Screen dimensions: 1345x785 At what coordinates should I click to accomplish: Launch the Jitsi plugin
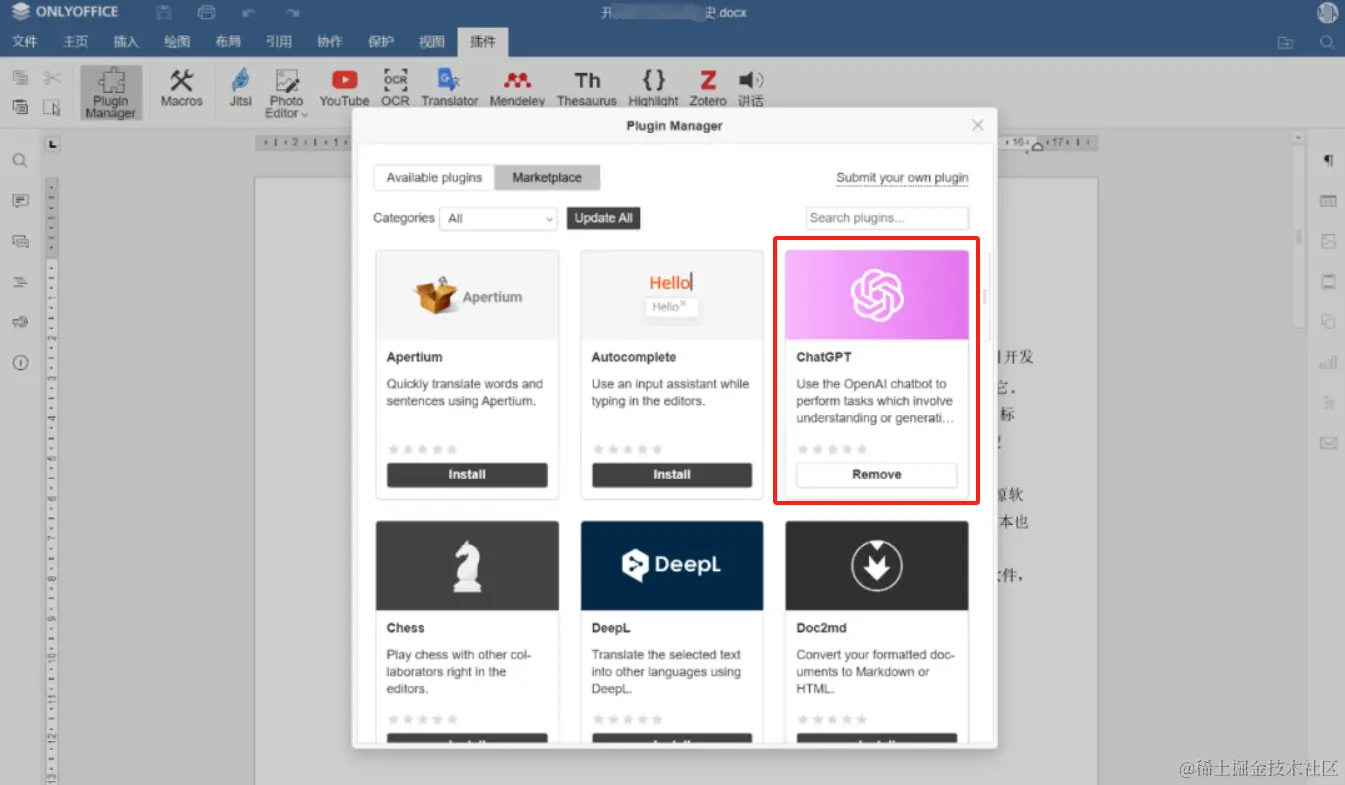(240, 88)
